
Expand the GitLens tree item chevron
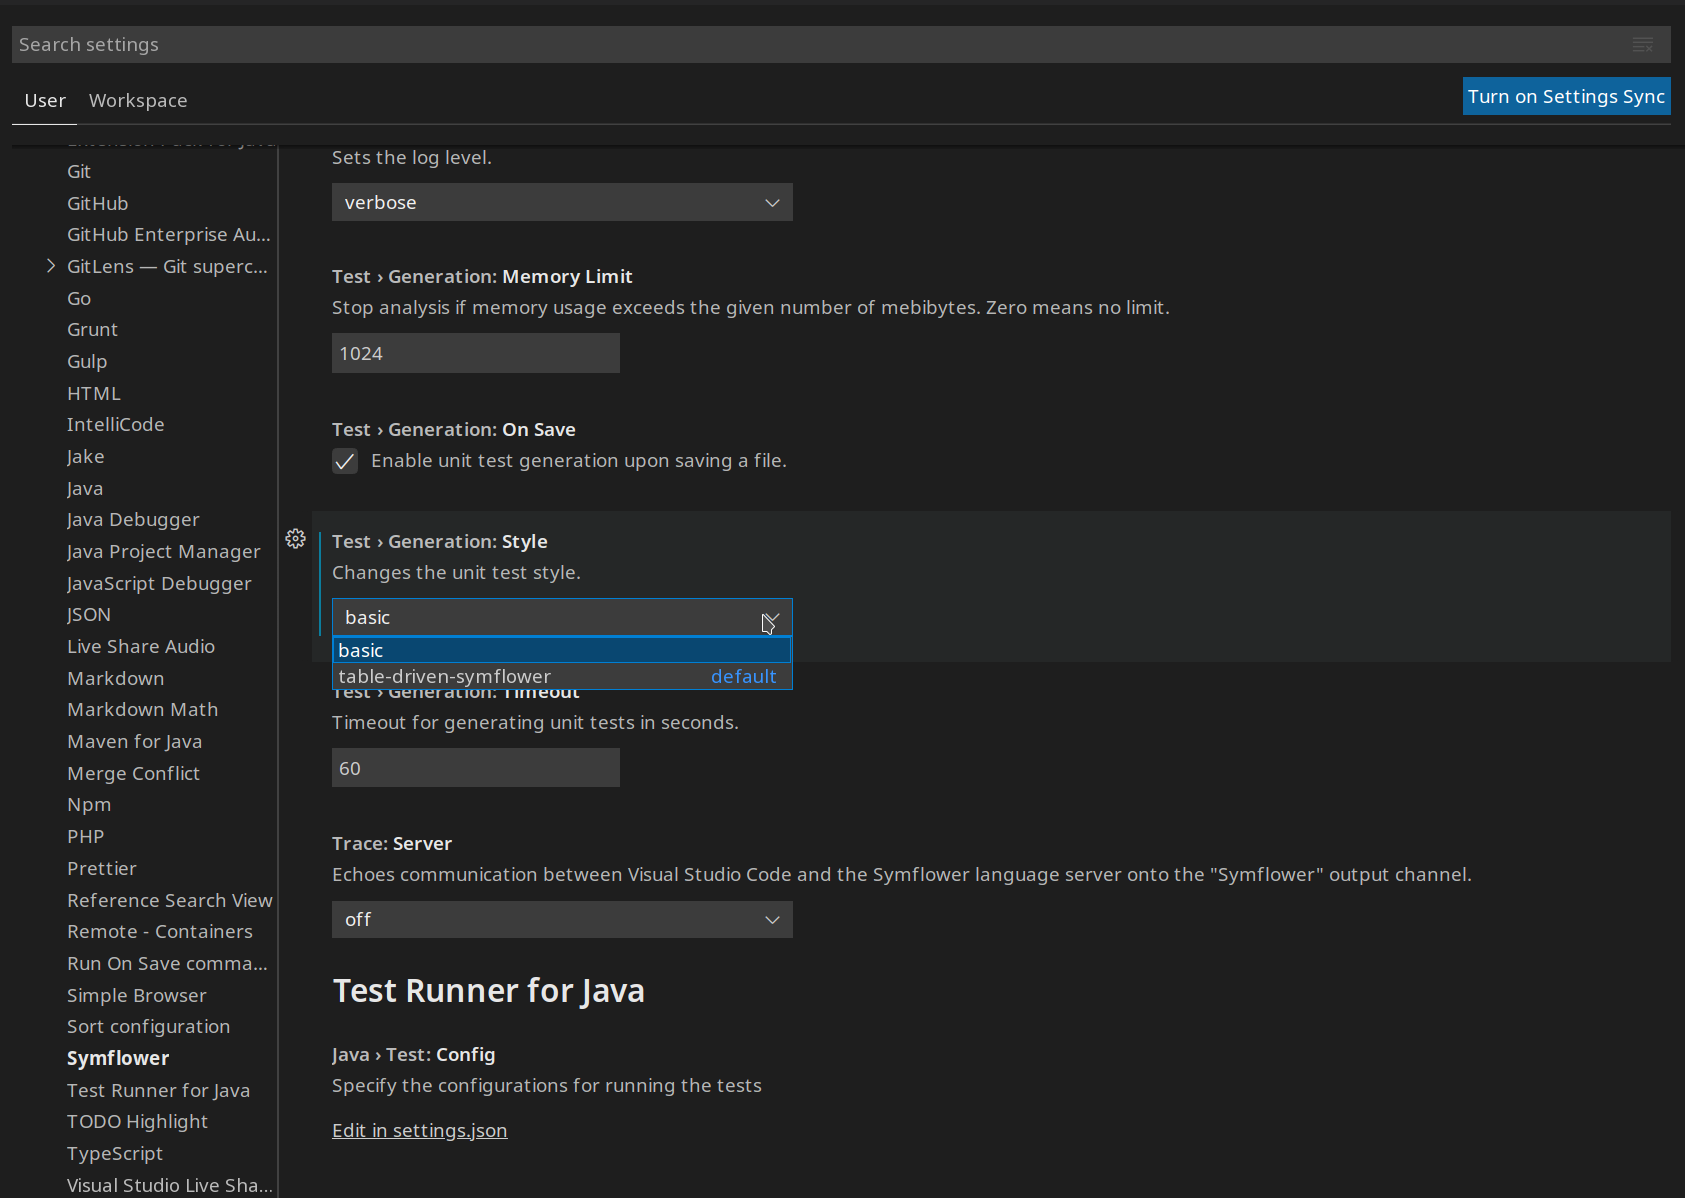(51, 266)
